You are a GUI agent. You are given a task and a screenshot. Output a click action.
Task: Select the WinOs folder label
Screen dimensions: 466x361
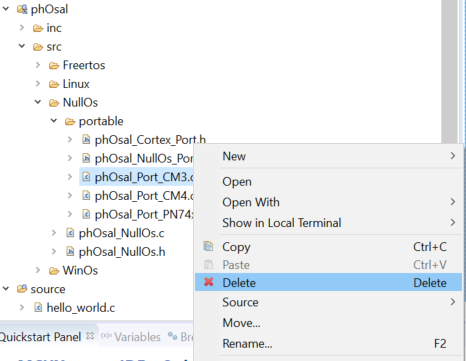pyautogui.click(x=80, y=270)
